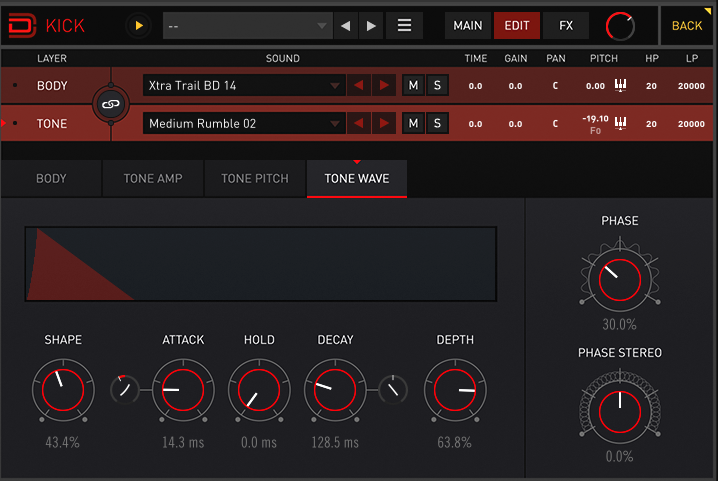The height and width of the screenshot is (481, 718).
Task: Adjust the attack curve small knob
Action: (125, 390)
